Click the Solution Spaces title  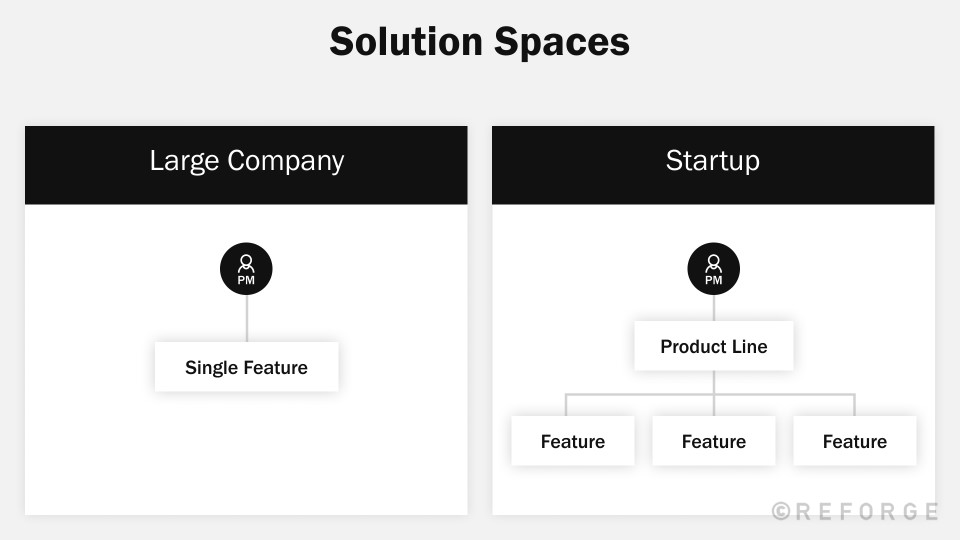click(479, 42)
